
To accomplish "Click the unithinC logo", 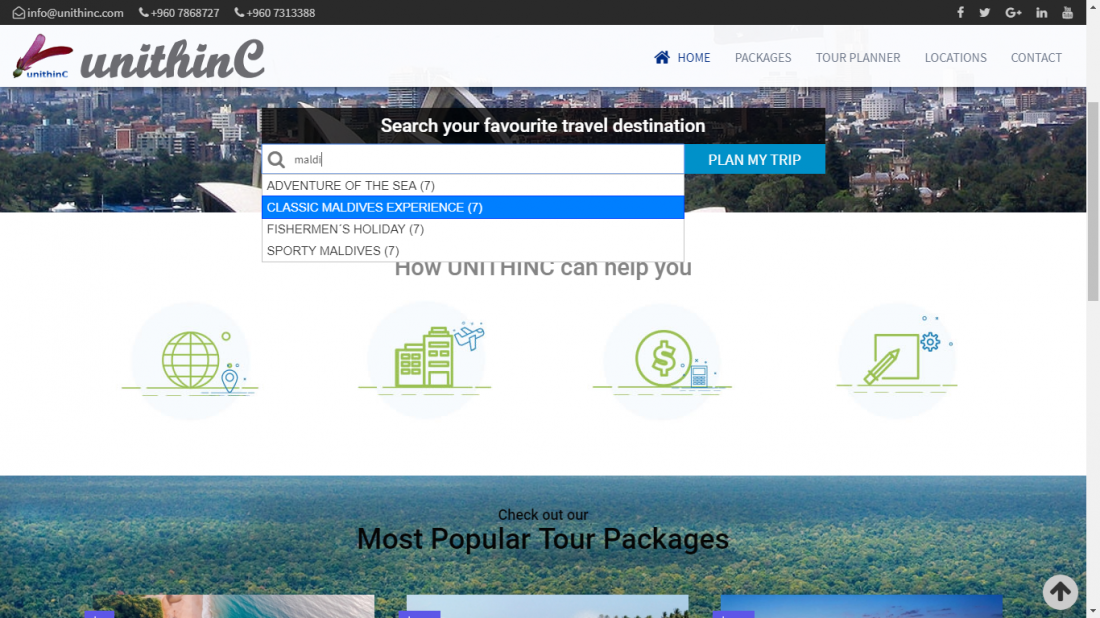I will point(139,57).
